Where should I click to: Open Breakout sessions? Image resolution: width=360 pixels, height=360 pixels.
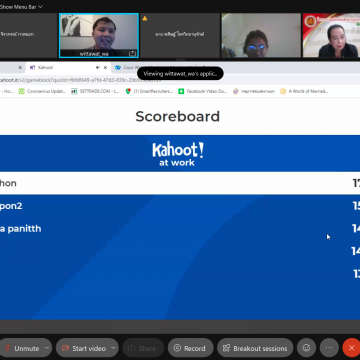pos(255,348)
